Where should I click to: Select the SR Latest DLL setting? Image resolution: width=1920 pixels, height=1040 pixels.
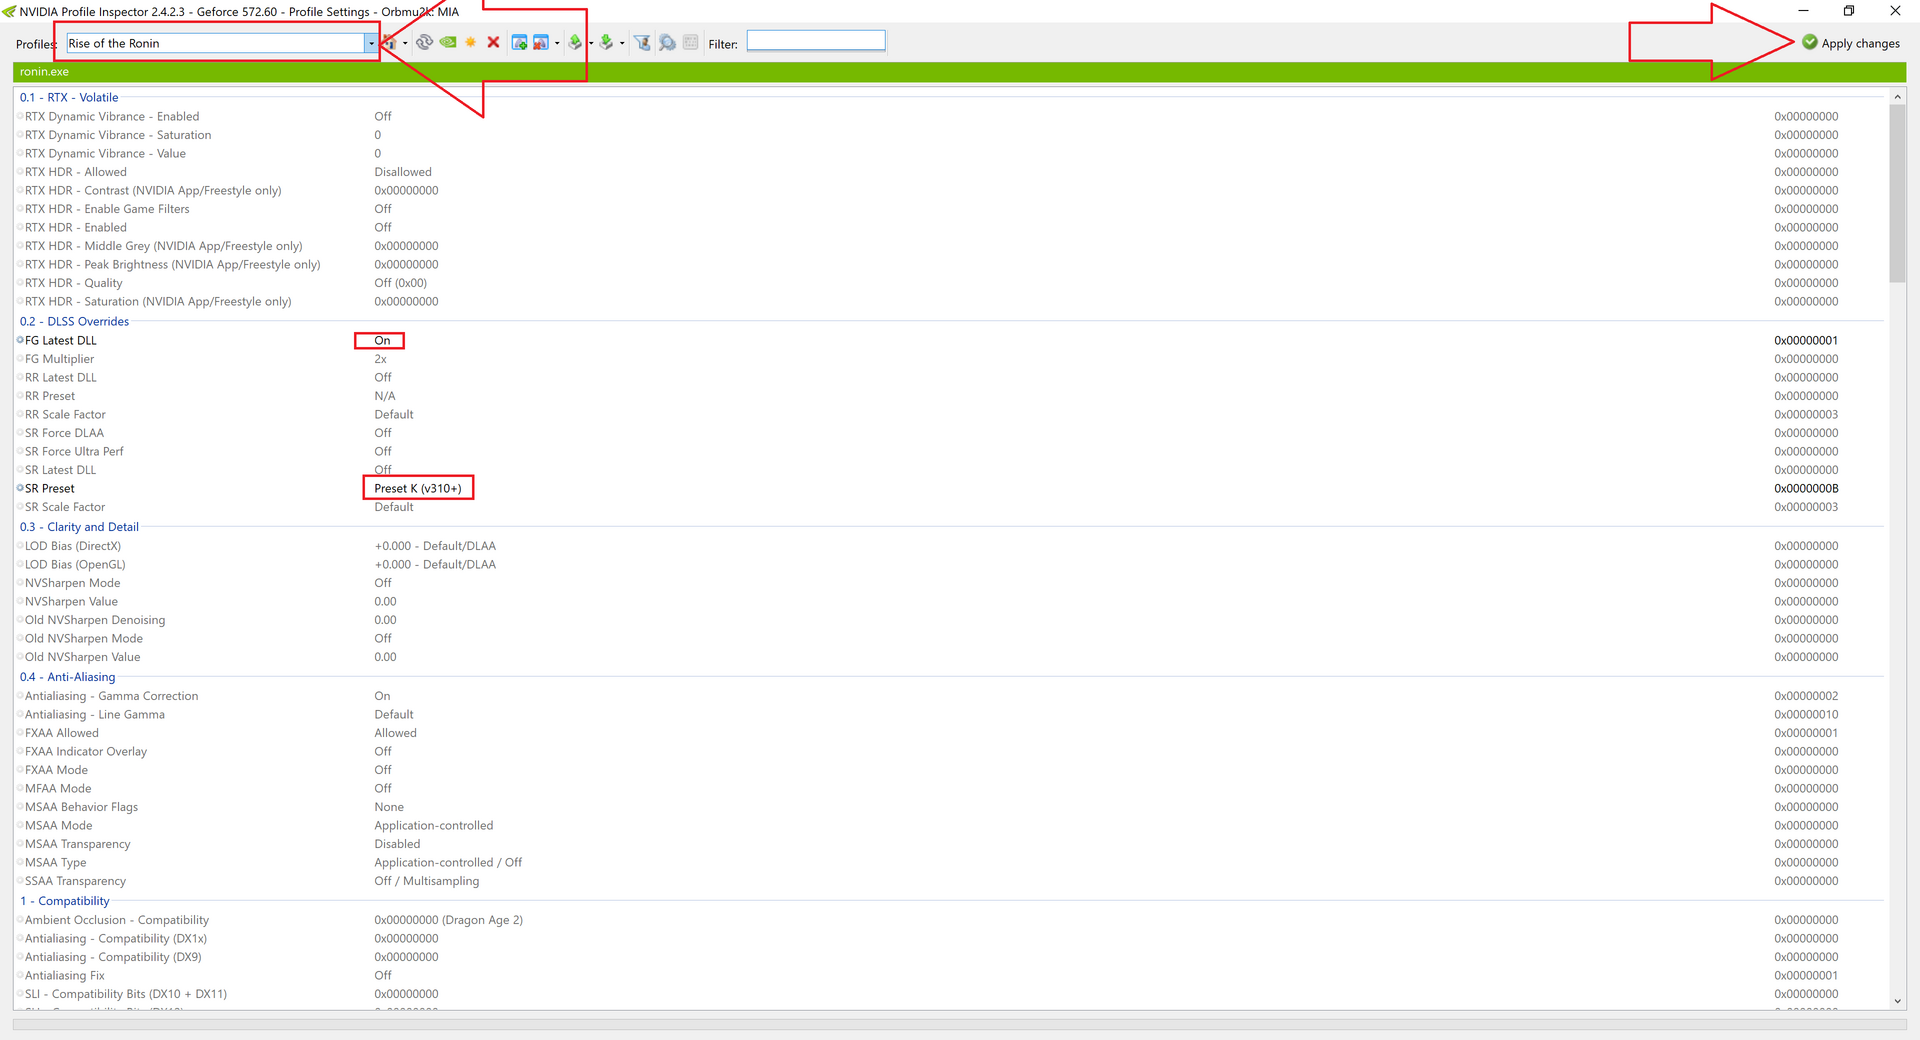click(950, 470)
